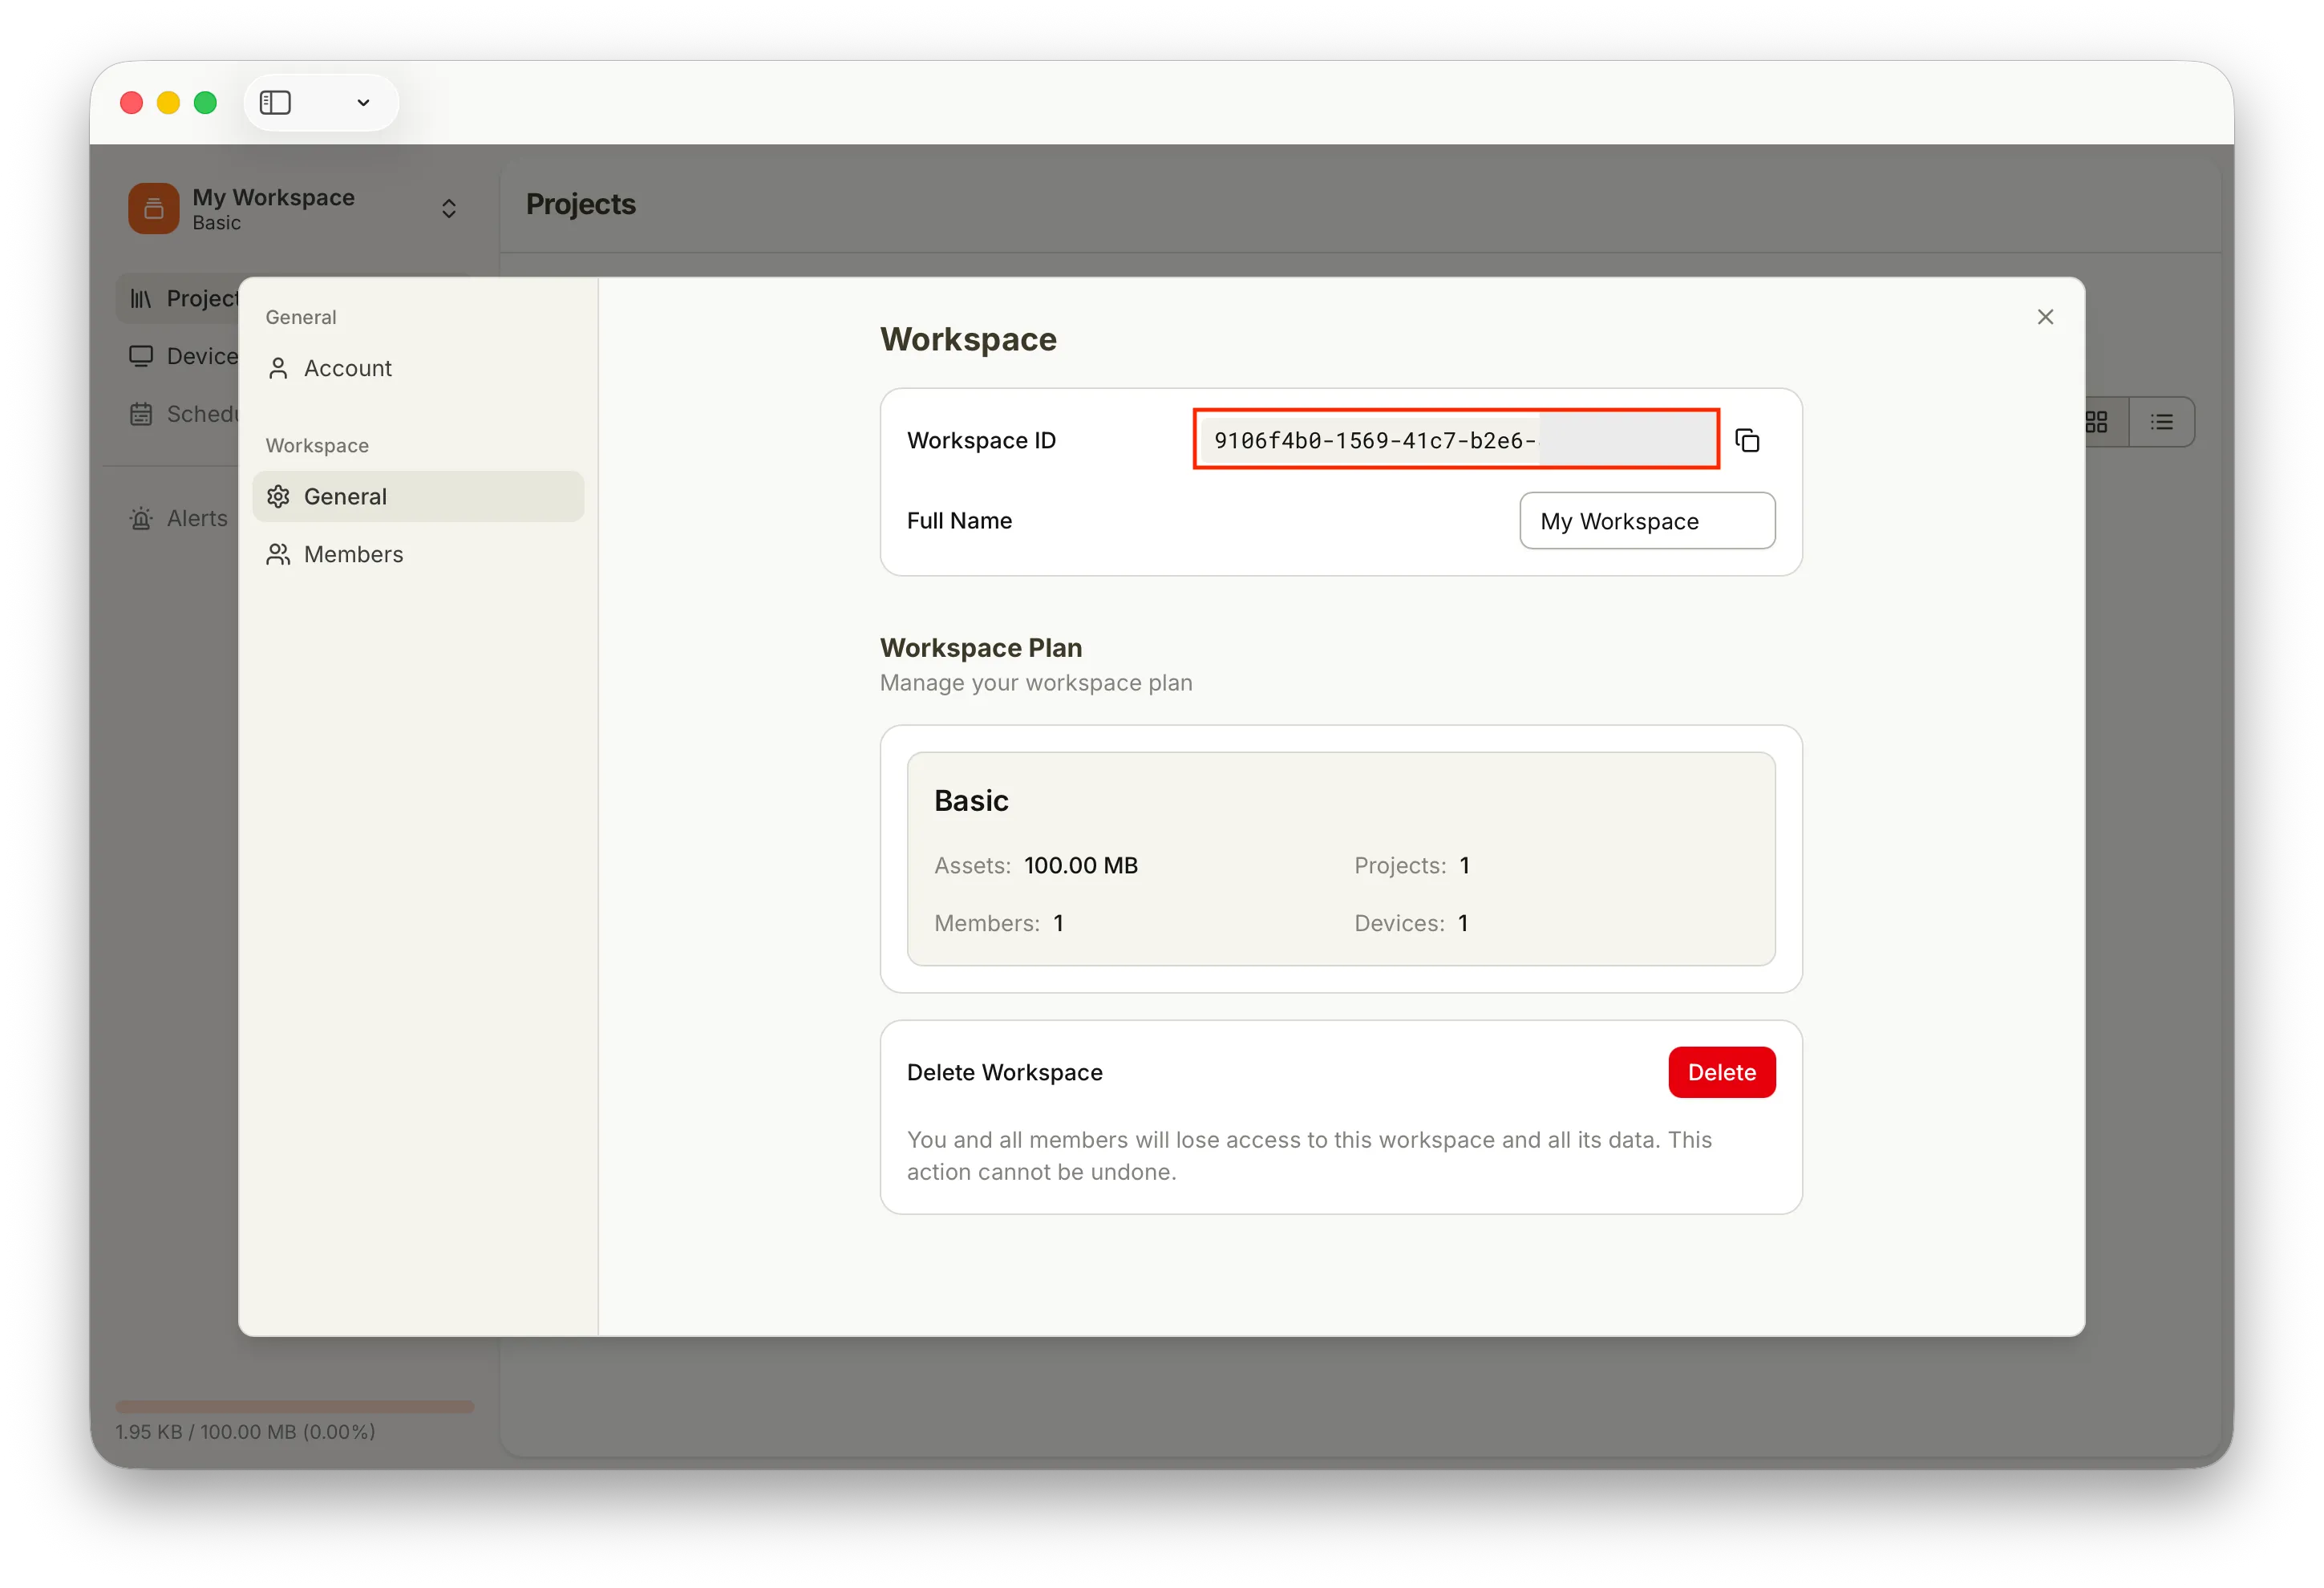
Task: Select the Members people icon
Action: 278,554
